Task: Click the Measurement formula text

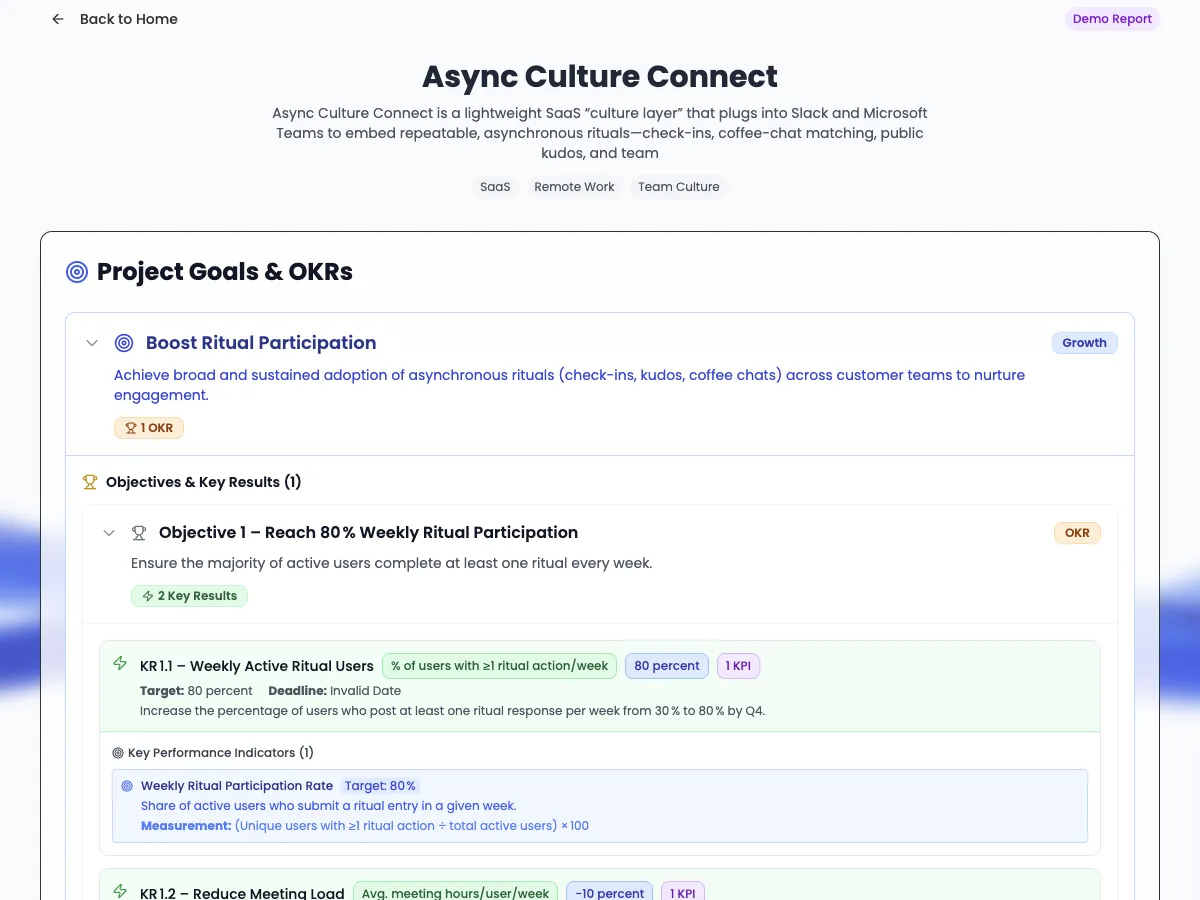Action: pyautogui.click(x=365, y=826)
